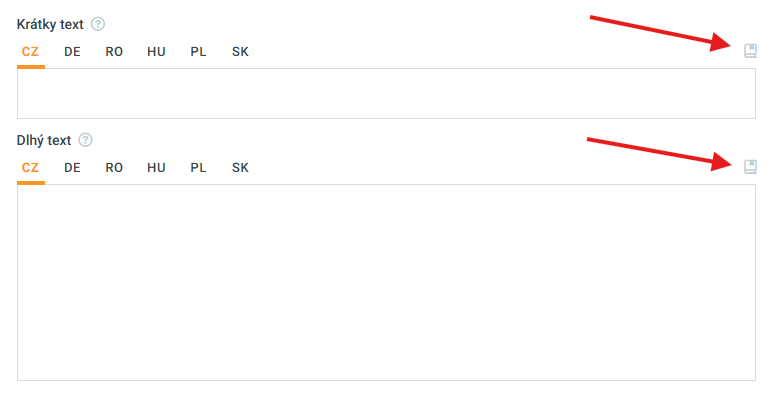The image size is (769, 396).
Task: Switch to DE tab under Krátky text
Action: point(72,52)
